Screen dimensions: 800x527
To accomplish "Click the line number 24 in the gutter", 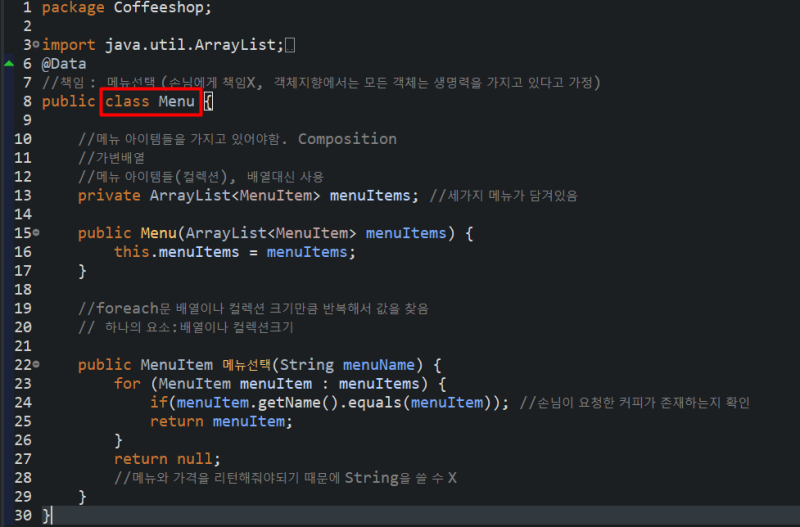I will click(x=23, y=403).
